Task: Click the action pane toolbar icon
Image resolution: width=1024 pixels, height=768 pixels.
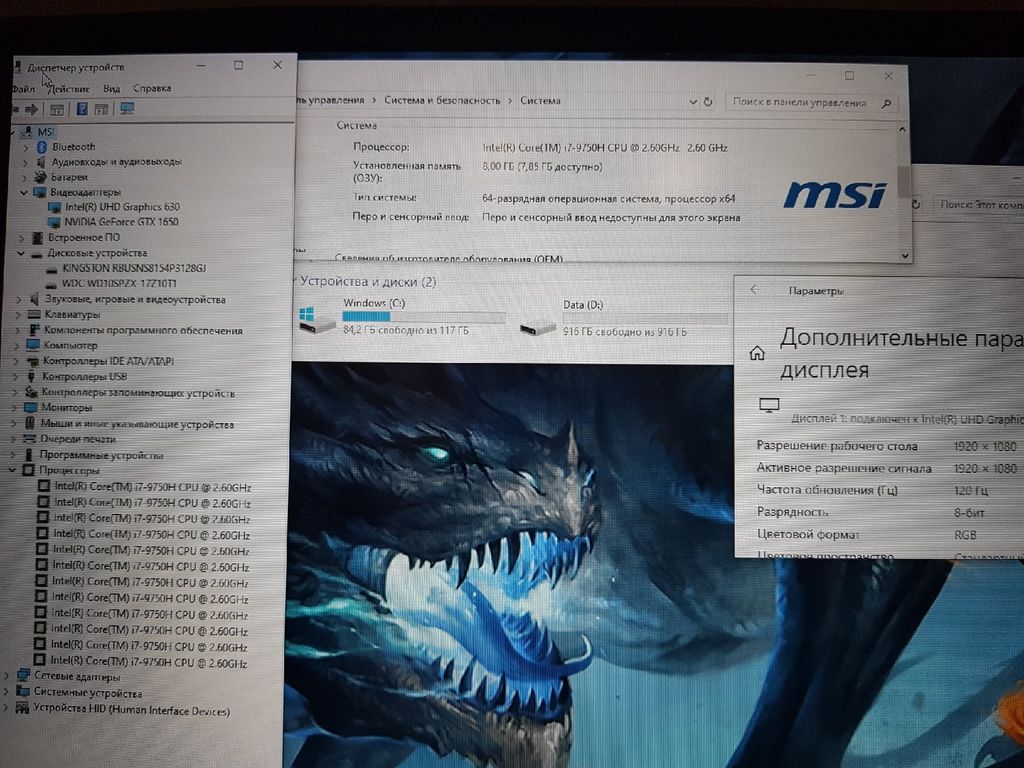Action: pyautogui.click(x=101, y=109)
